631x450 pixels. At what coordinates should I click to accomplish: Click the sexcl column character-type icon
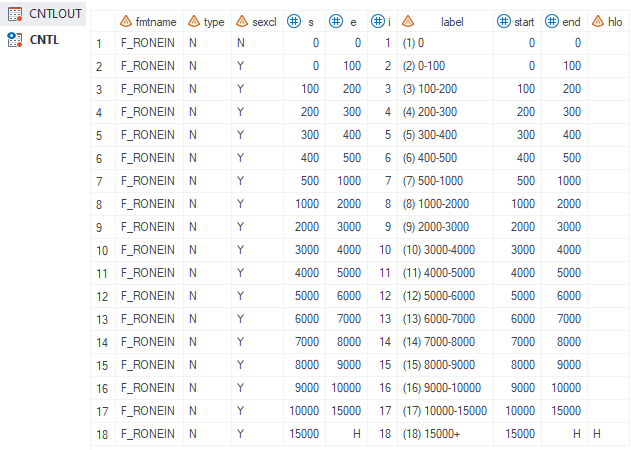pyautogui.click(x=242, y=21)
